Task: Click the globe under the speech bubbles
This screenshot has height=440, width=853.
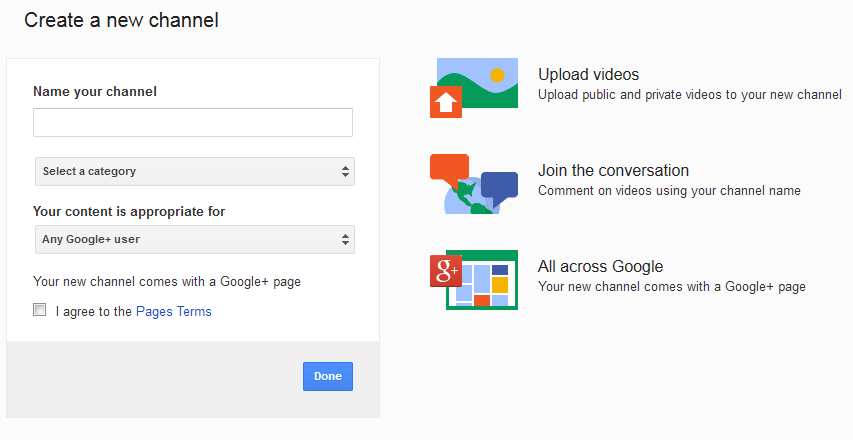Action: (466, 200)
